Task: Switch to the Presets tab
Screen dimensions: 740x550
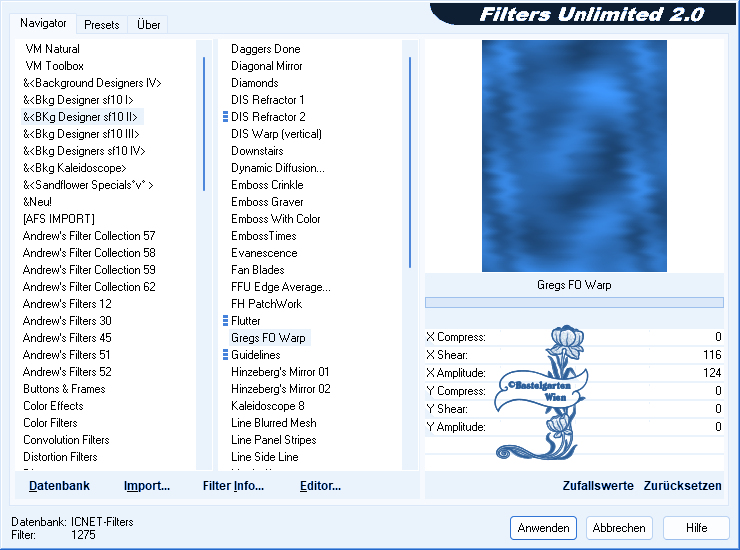Action: (102, 25)
